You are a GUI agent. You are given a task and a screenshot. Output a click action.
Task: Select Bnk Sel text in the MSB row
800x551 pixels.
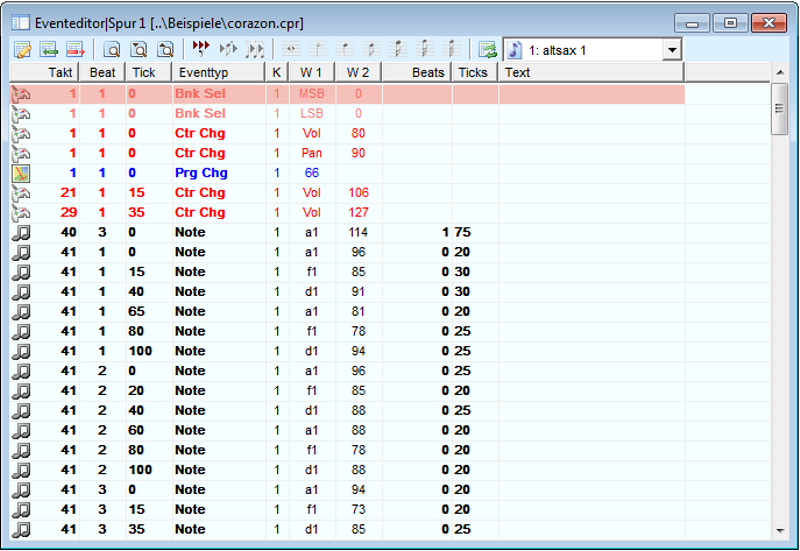(200, 94)
